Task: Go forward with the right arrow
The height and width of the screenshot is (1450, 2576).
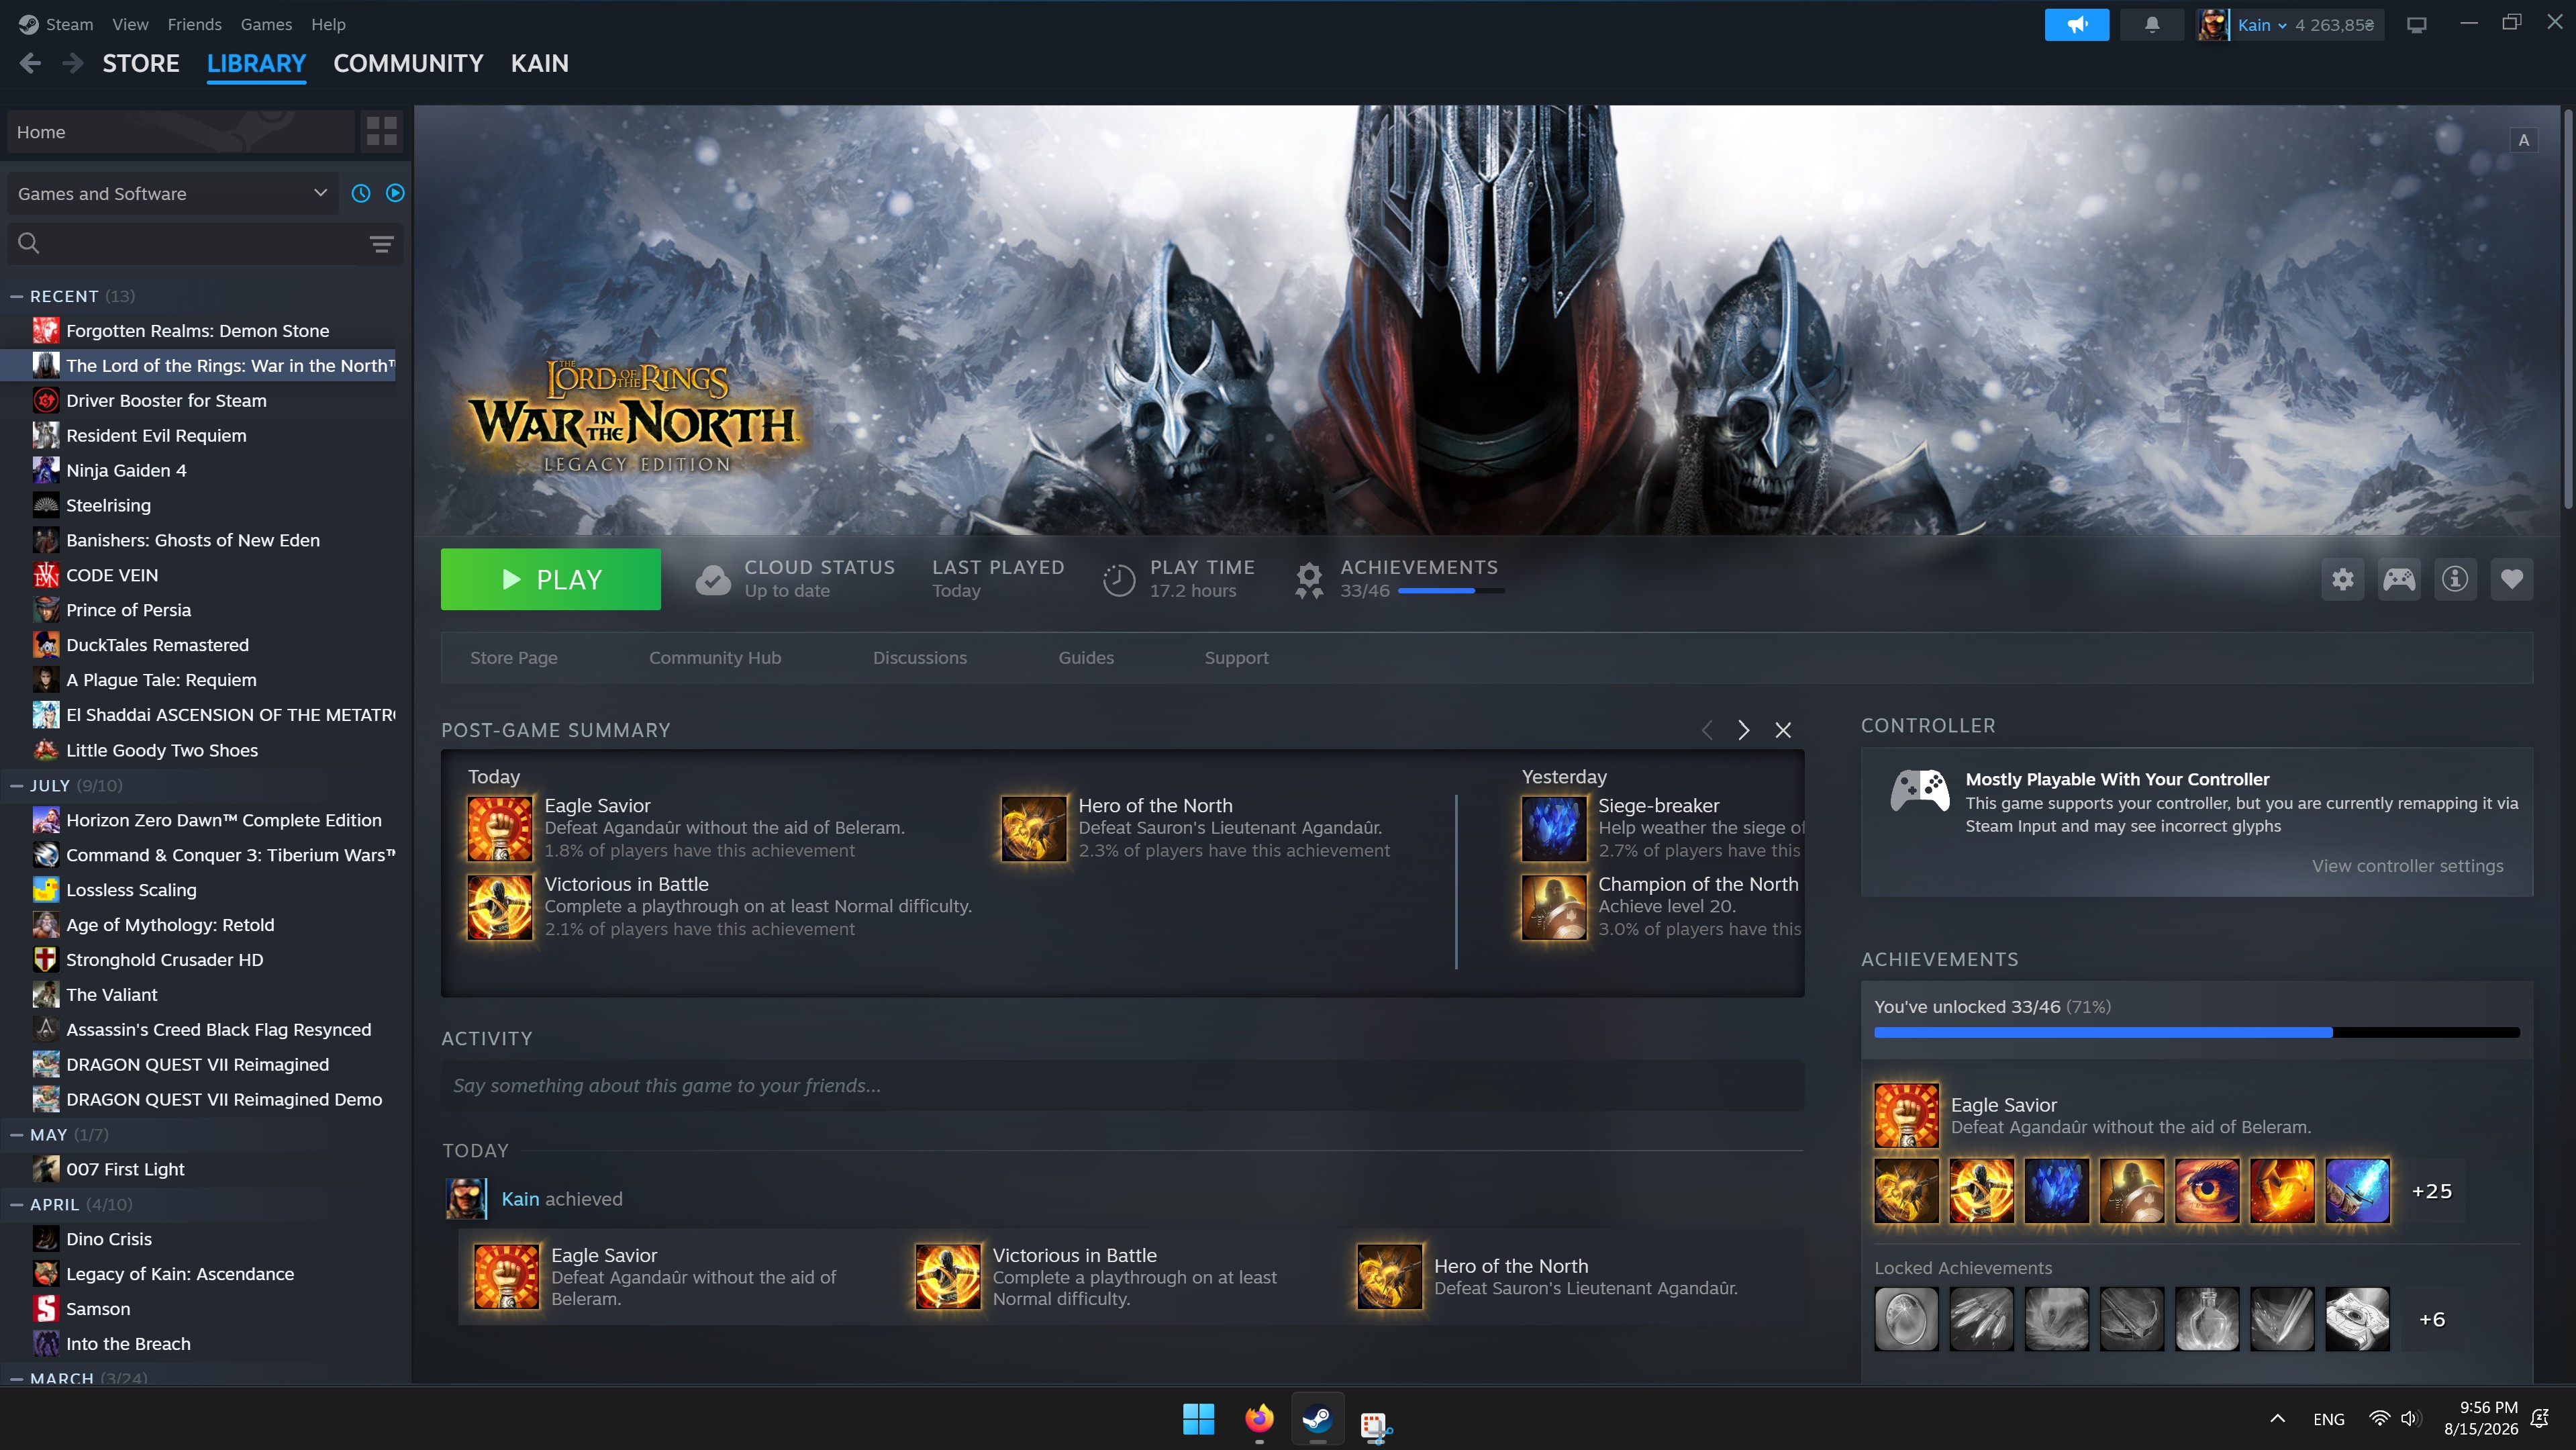Action: click(x=72, y=64)
